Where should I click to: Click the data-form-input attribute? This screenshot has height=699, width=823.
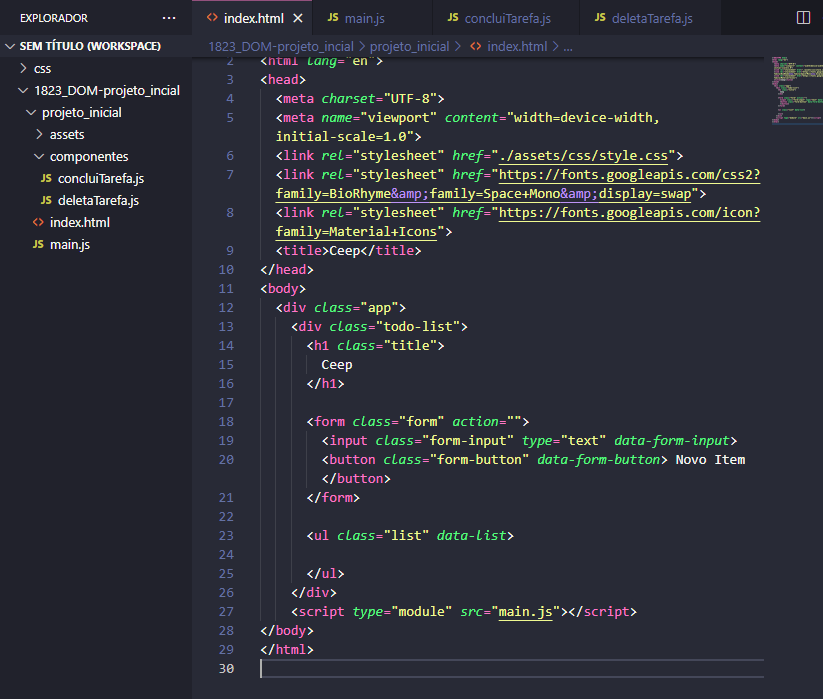coord(672,441)
